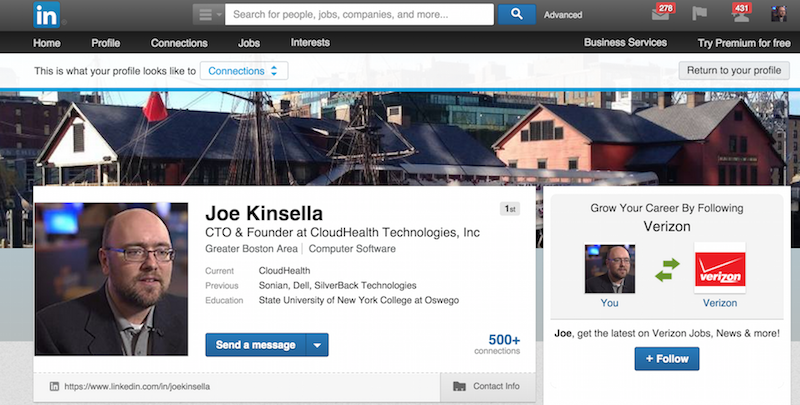The width and height of the screenshot is (800, 405).
Task: Open Advanced search link
Action: (x=563, y=15)
